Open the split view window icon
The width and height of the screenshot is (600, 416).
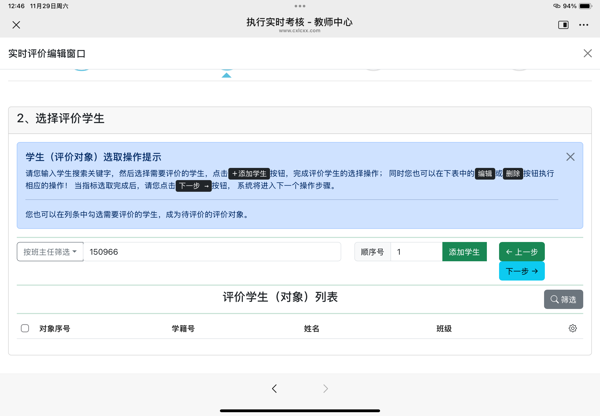(x=563, y=25)
